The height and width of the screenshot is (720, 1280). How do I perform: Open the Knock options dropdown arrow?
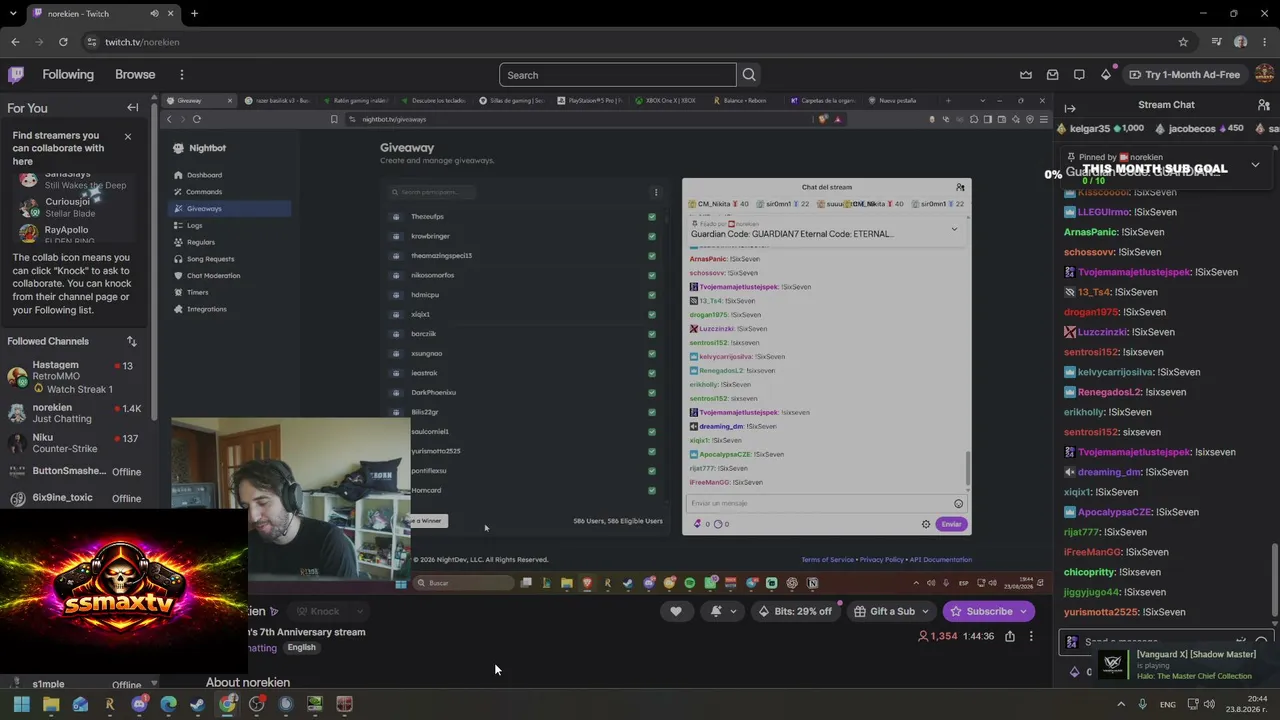coord(359,611)
